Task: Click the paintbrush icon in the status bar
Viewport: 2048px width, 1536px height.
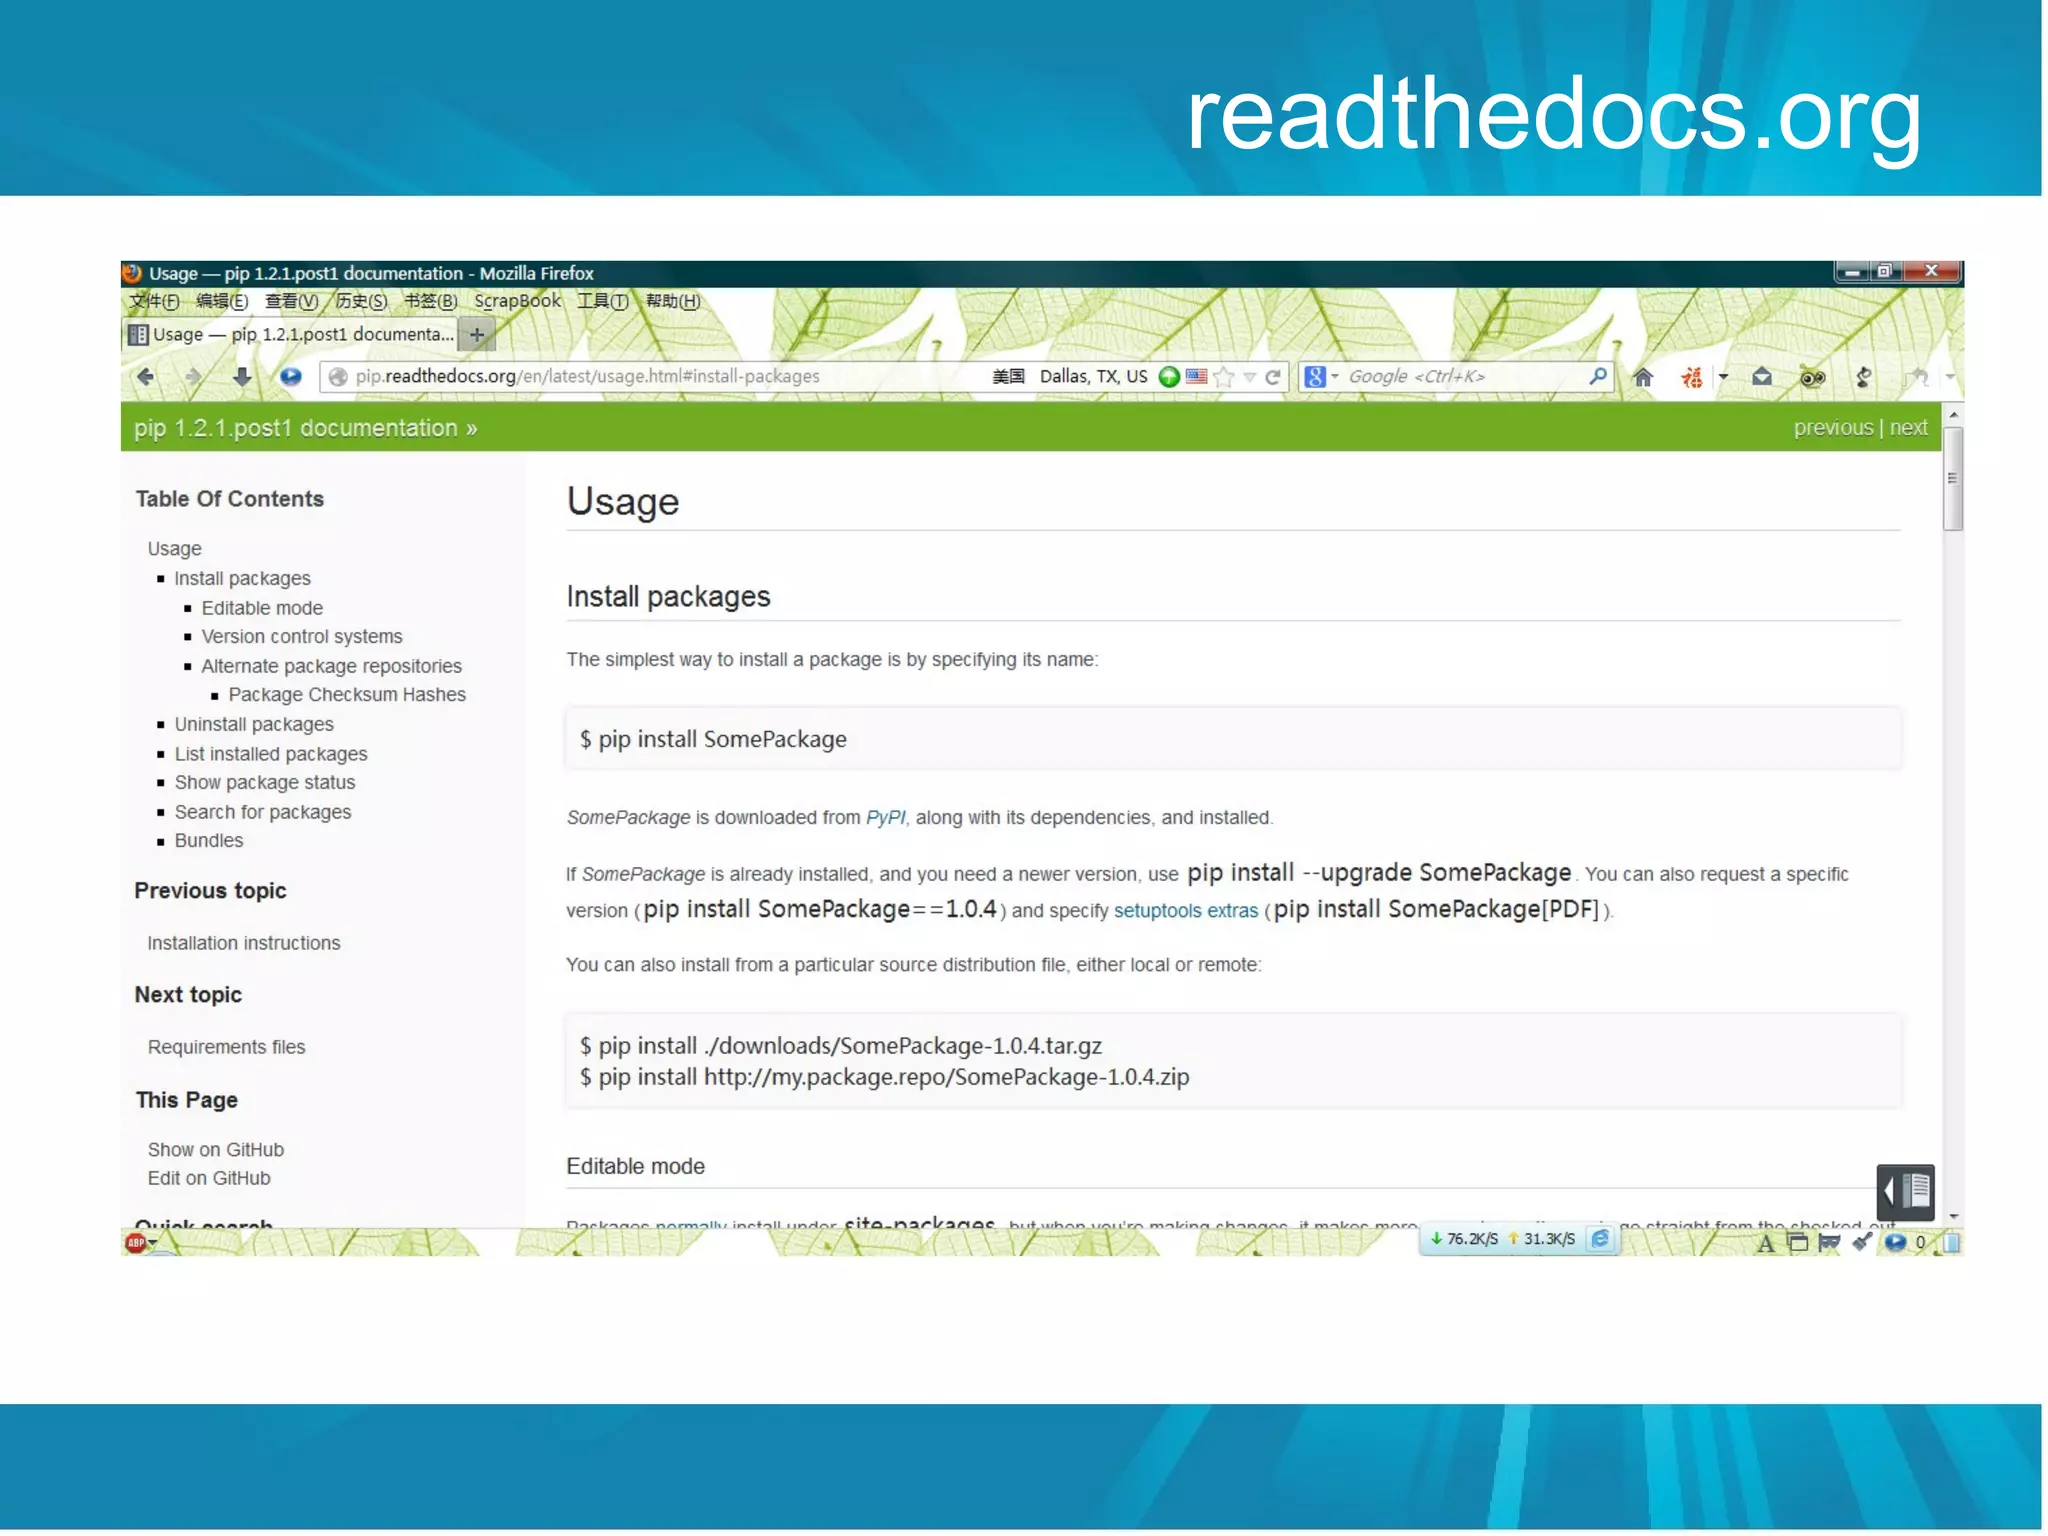Action: (x=1861, y=1242)
